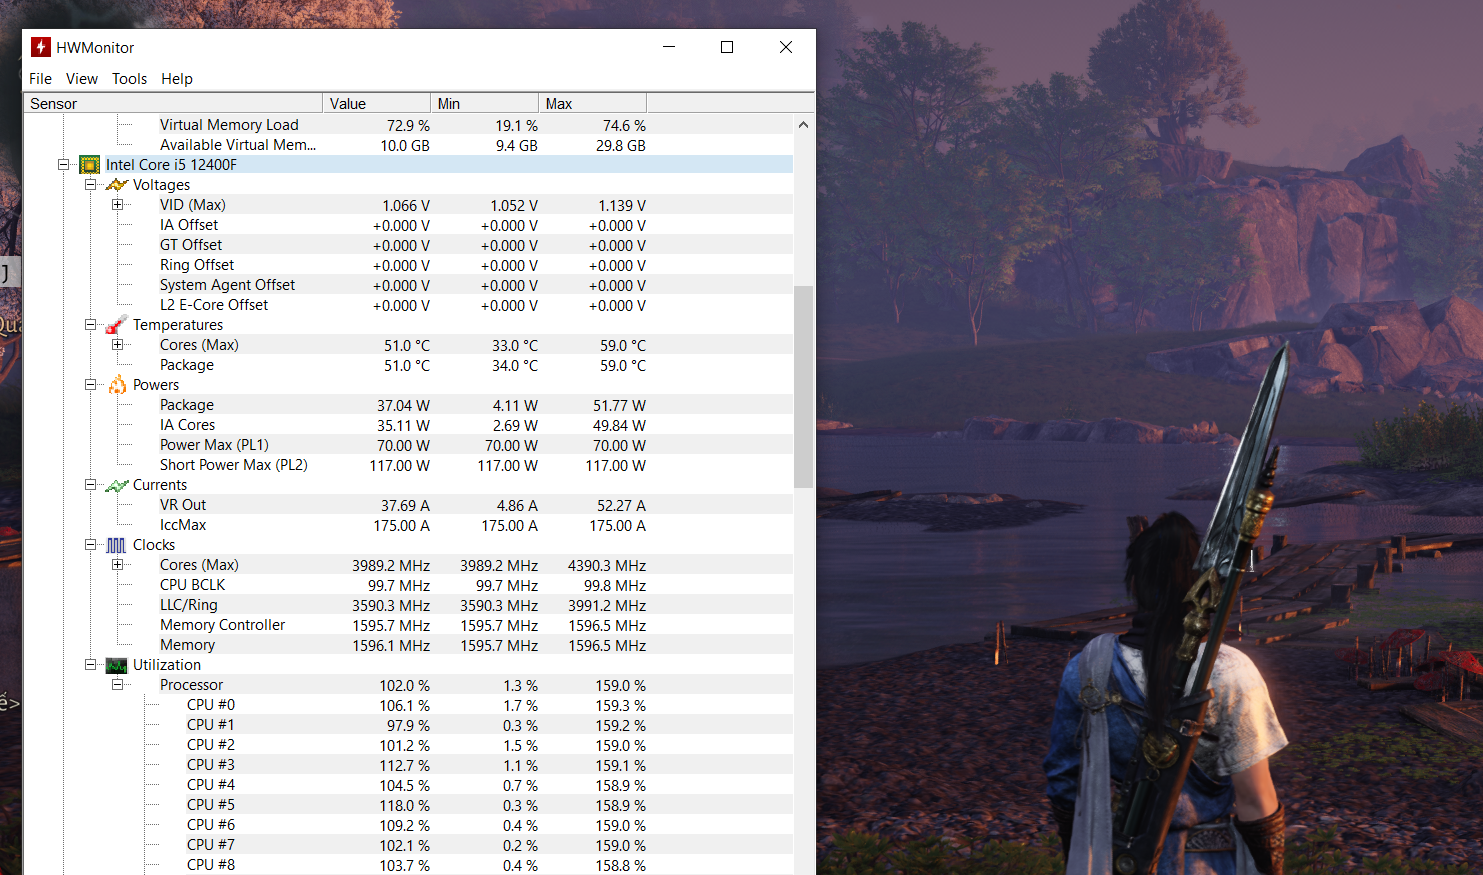Image resolution: width=1483 pixels, height=875 pixels.
Task: Click the scrollbar up arrow
Action: [803, 125]
